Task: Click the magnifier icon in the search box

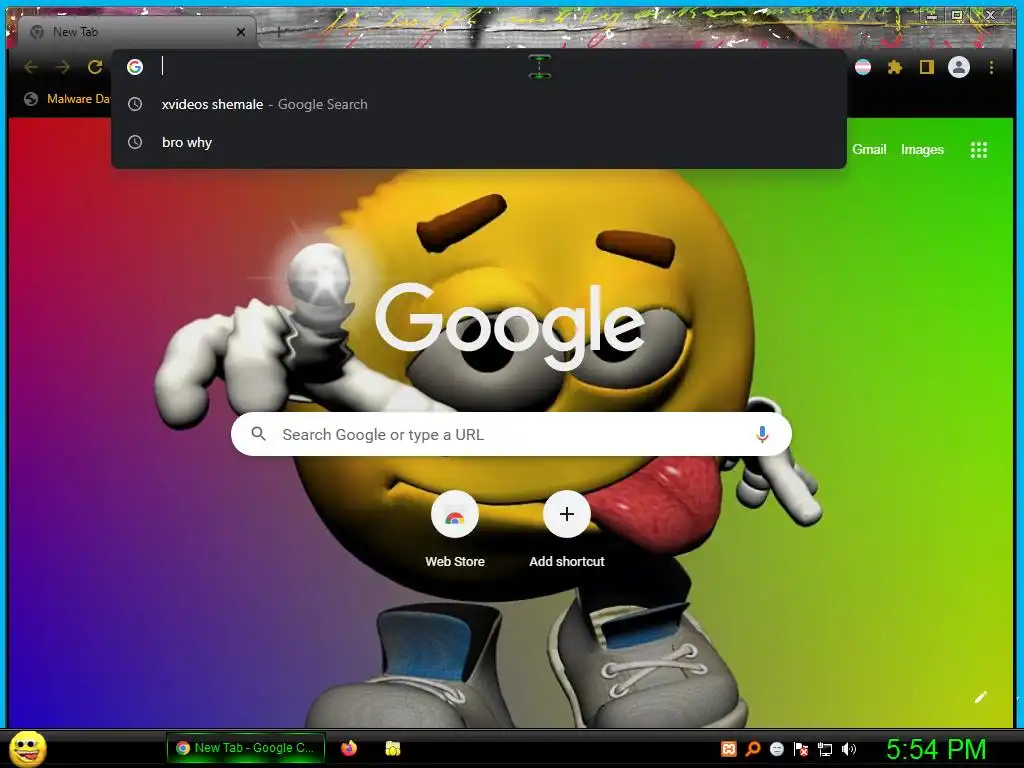Action: click(259, 434)
